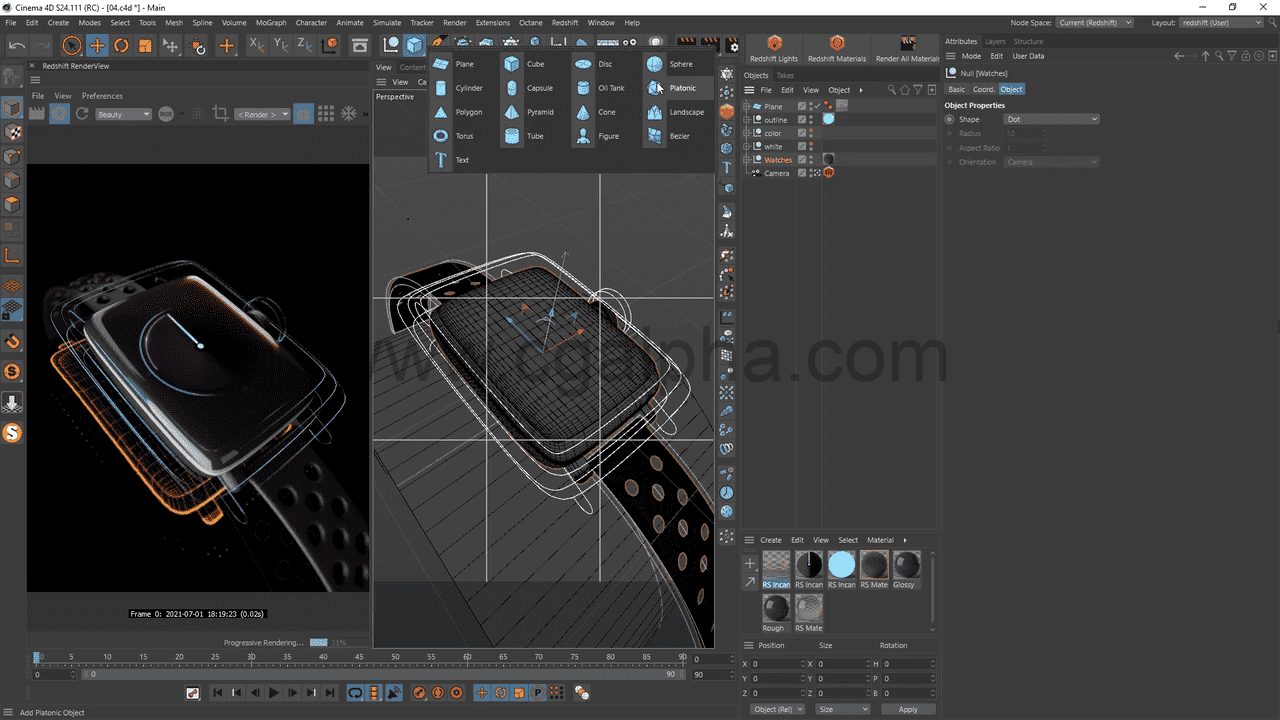Switch to the Layers tab

(995, 41)
